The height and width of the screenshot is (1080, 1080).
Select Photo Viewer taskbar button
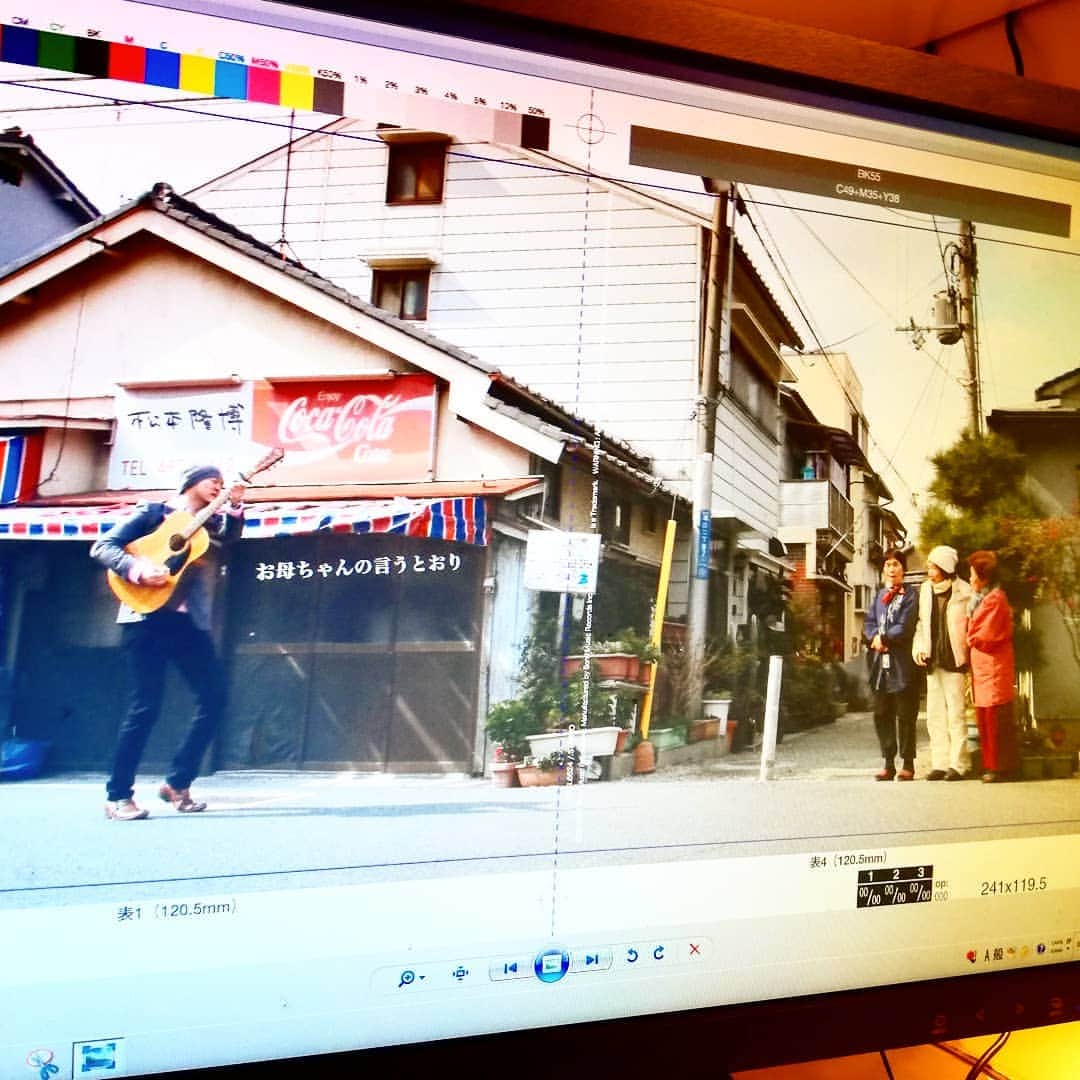pos(98,1058)
